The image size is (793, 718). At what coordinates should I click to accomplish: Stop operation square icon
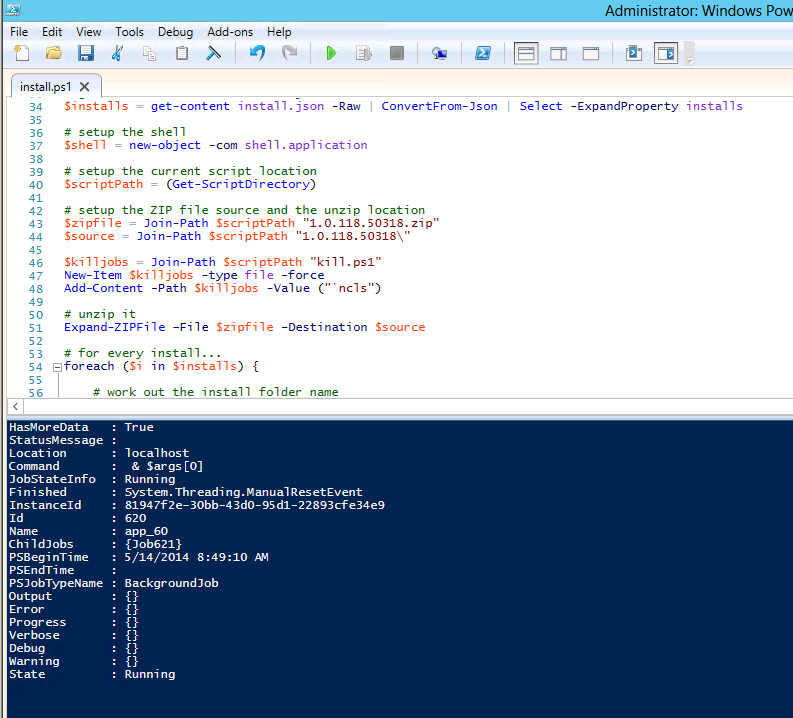(x=396, y=53)
